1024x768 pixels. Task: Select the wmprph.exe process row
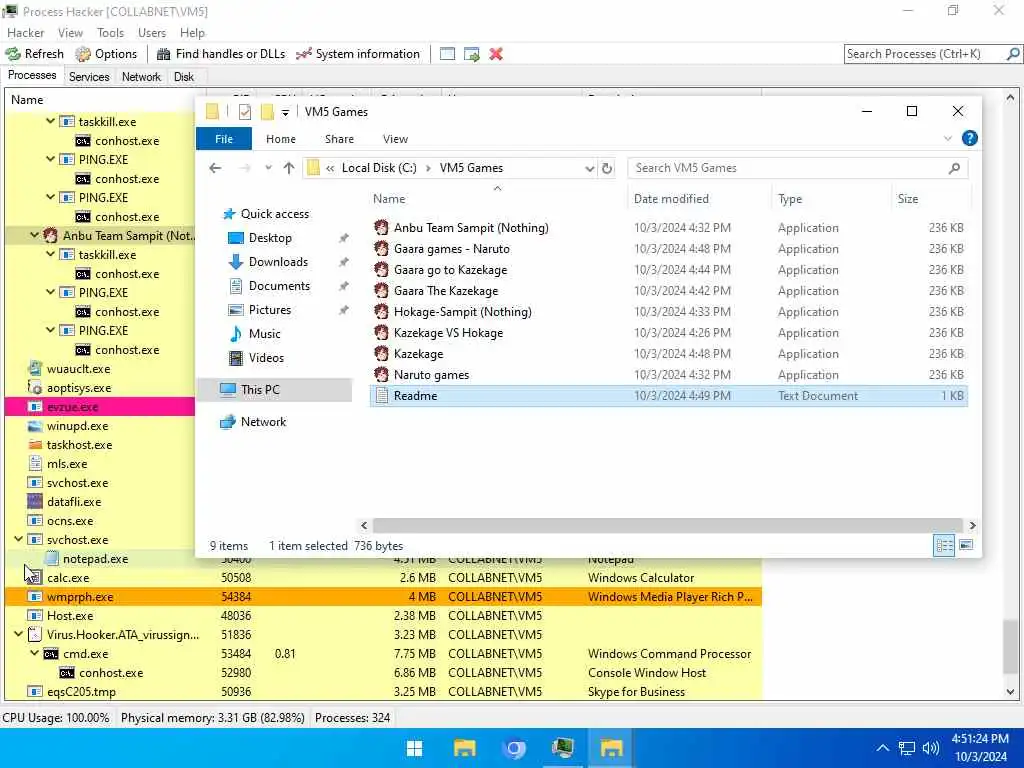click(383, 596)
